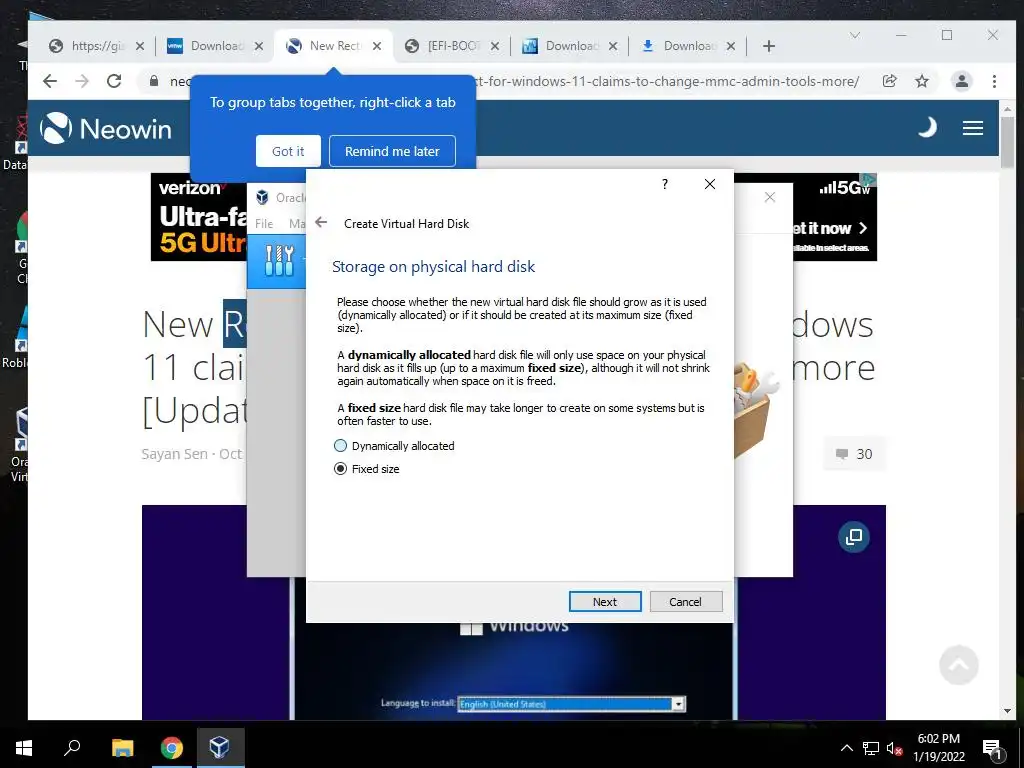
Task: Open a new Chrome tab
Action: click(x=769, y=46)
